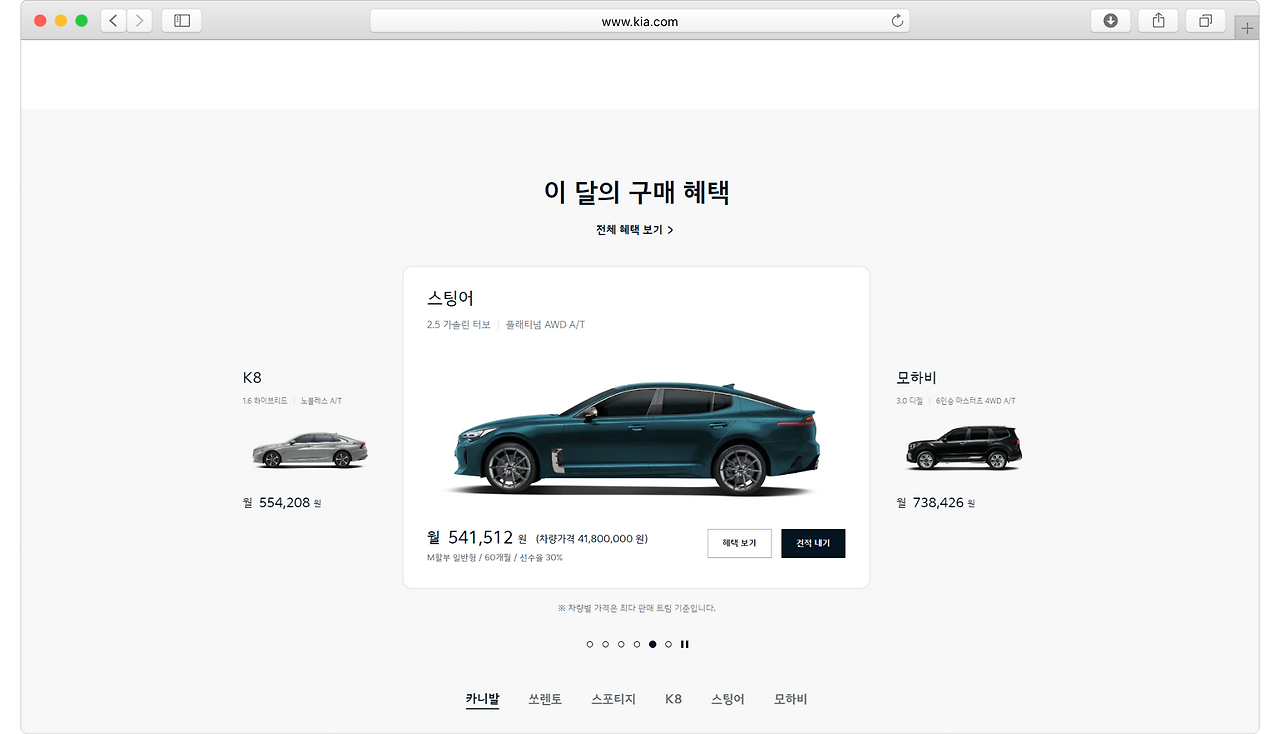
Task: Switch to the 모하비 tab at bottom
Action: coord(791,699)
